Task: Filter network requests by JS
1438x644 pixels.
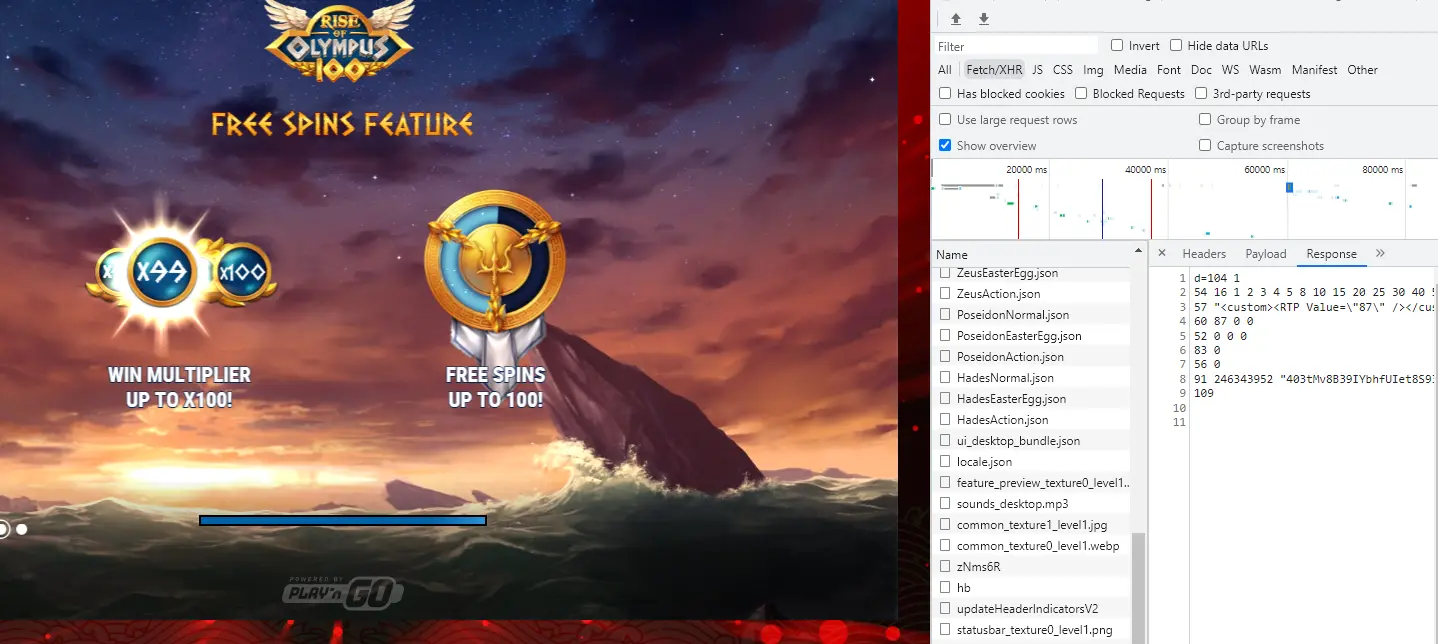Action: pyautogui.click(x=1038, y=70)
